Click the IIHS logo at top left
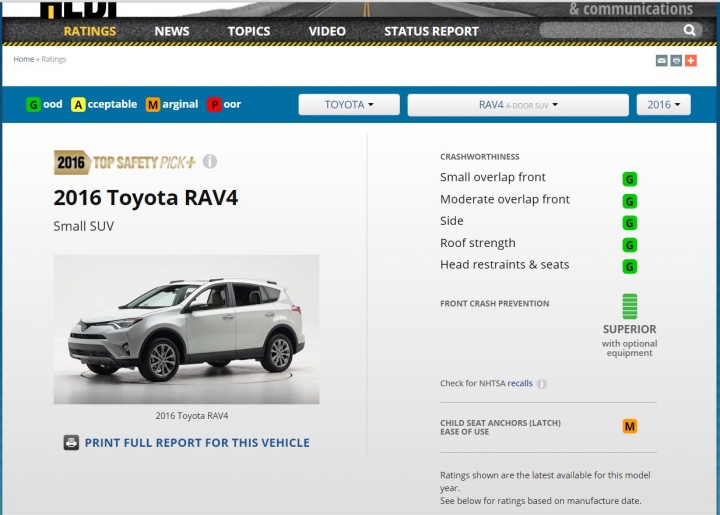 tap(78, 9)
